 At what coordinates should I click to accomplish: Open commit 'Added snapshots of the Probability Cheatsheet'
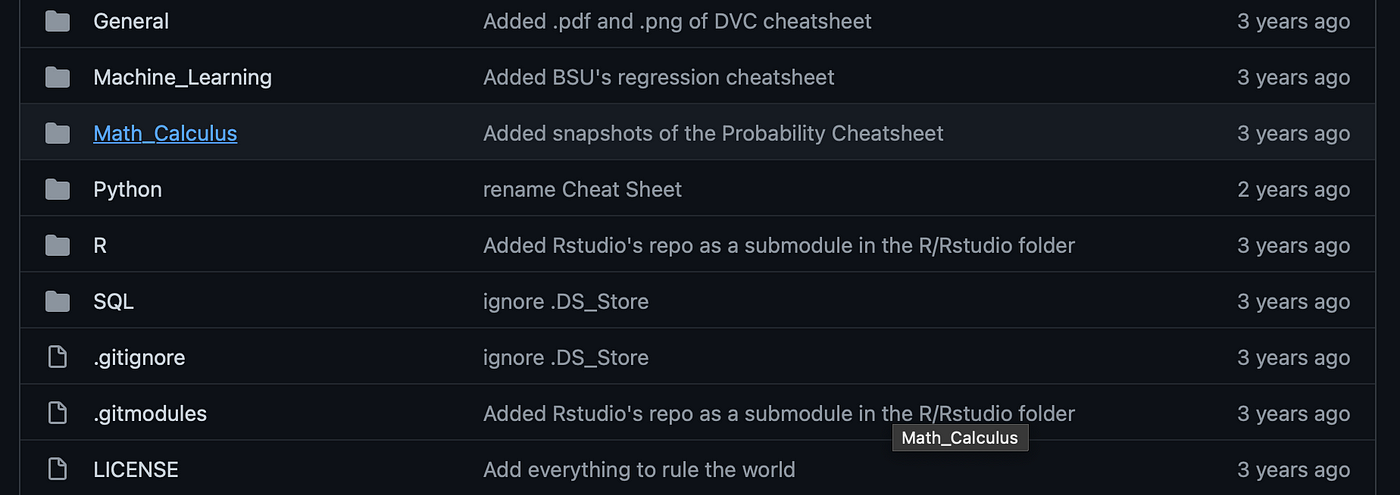713,133
